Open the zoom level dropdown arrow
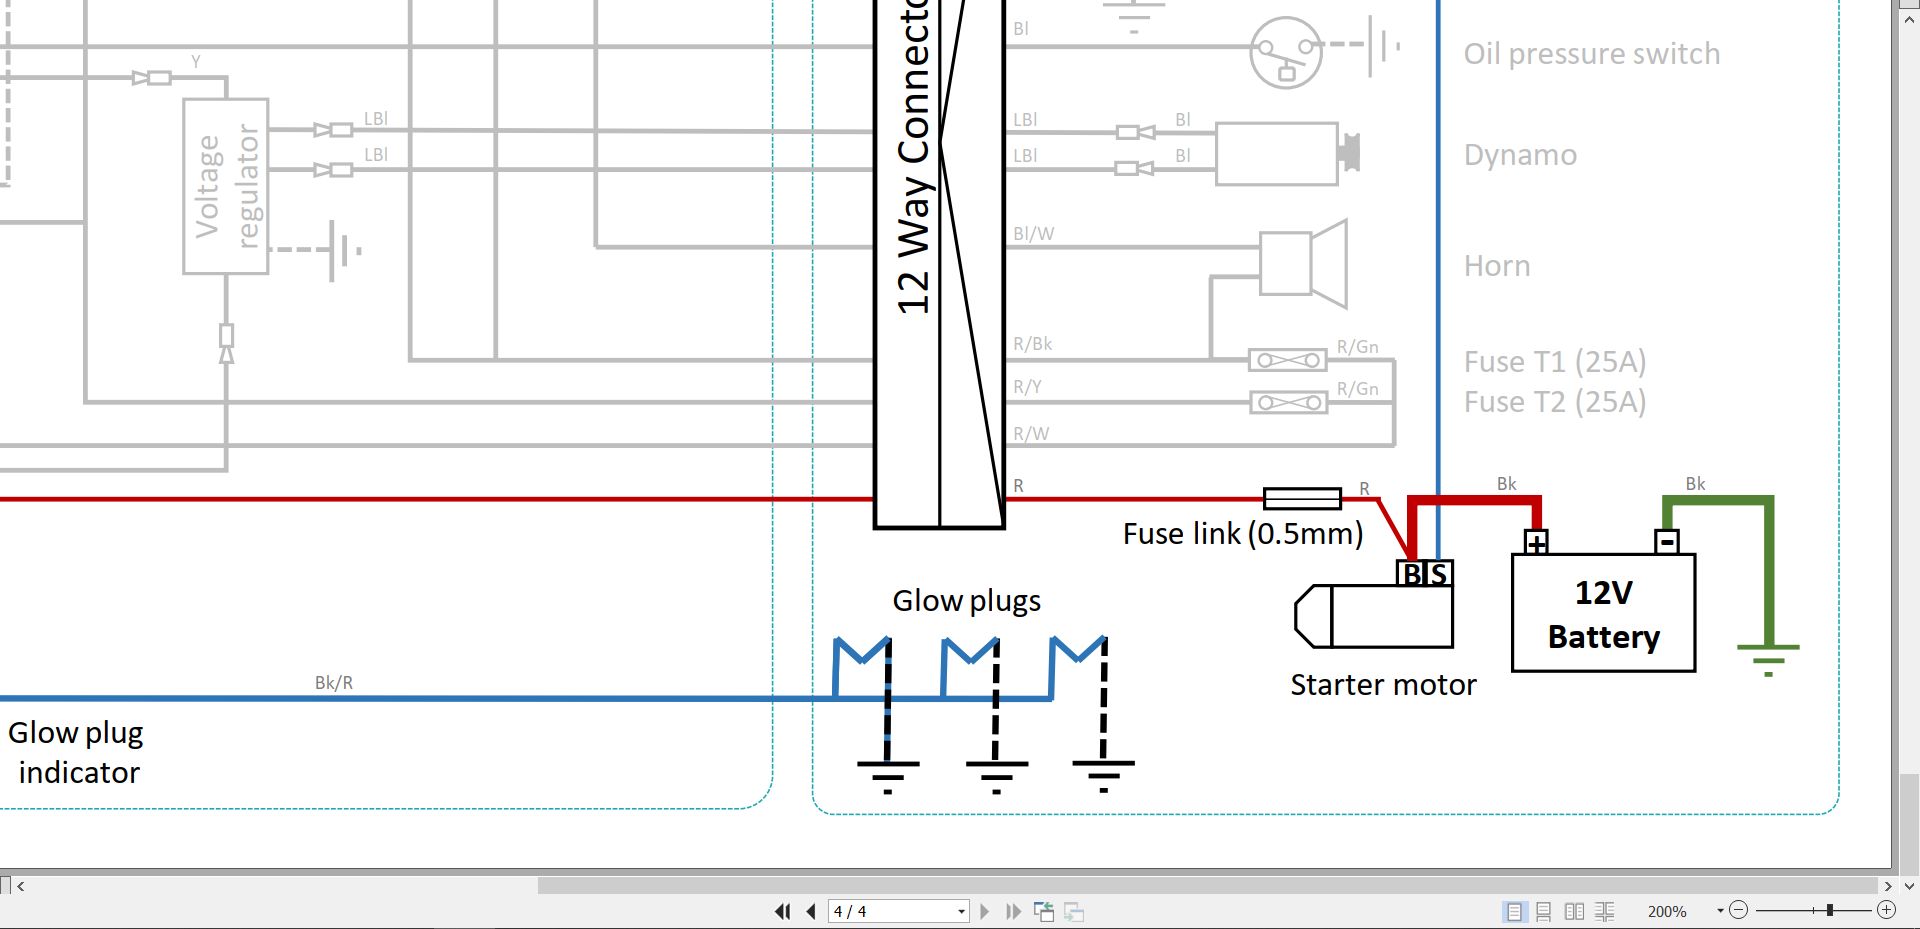Screen dimensions: 1920x929 tap(1720, 911)
